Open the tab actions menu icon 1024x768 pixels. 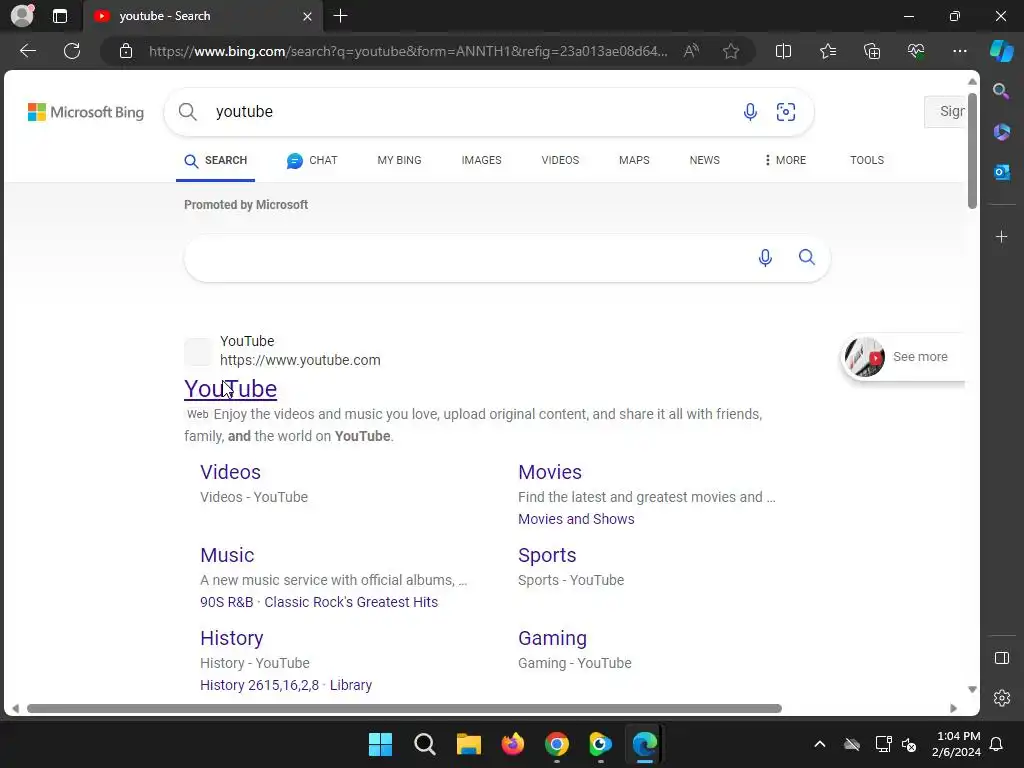59,16
